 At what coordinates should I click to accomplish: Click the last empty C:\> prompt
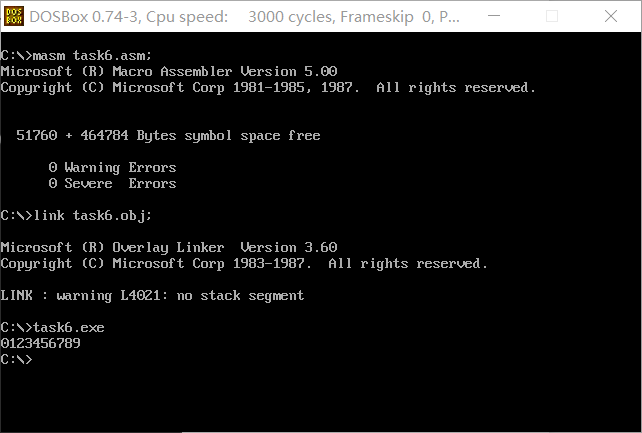[x=17, y=360]
